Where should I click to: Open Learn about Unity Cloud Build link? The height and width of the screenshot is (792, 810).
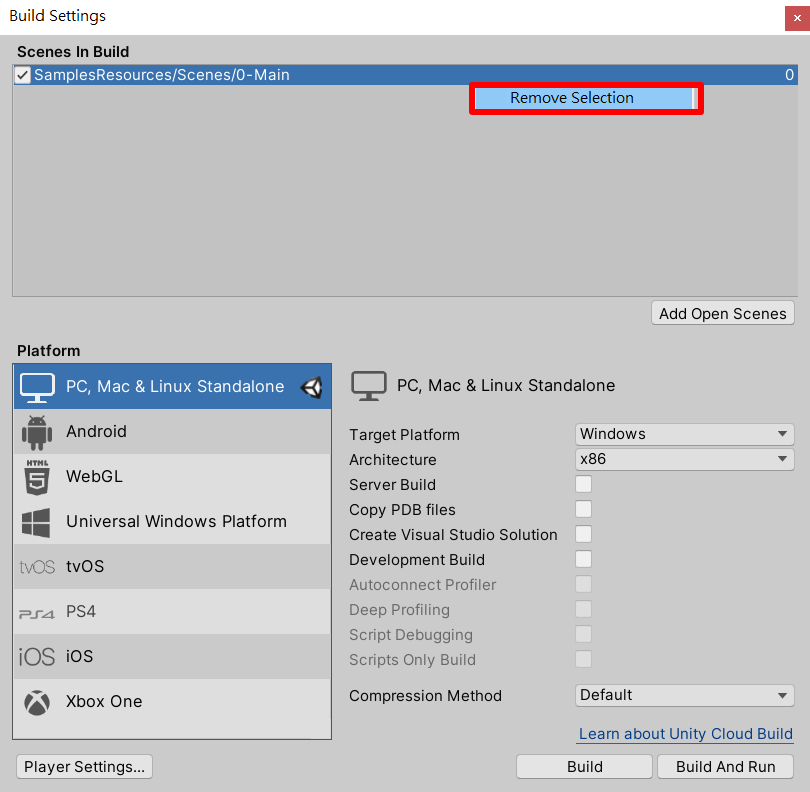coord(686,734)
